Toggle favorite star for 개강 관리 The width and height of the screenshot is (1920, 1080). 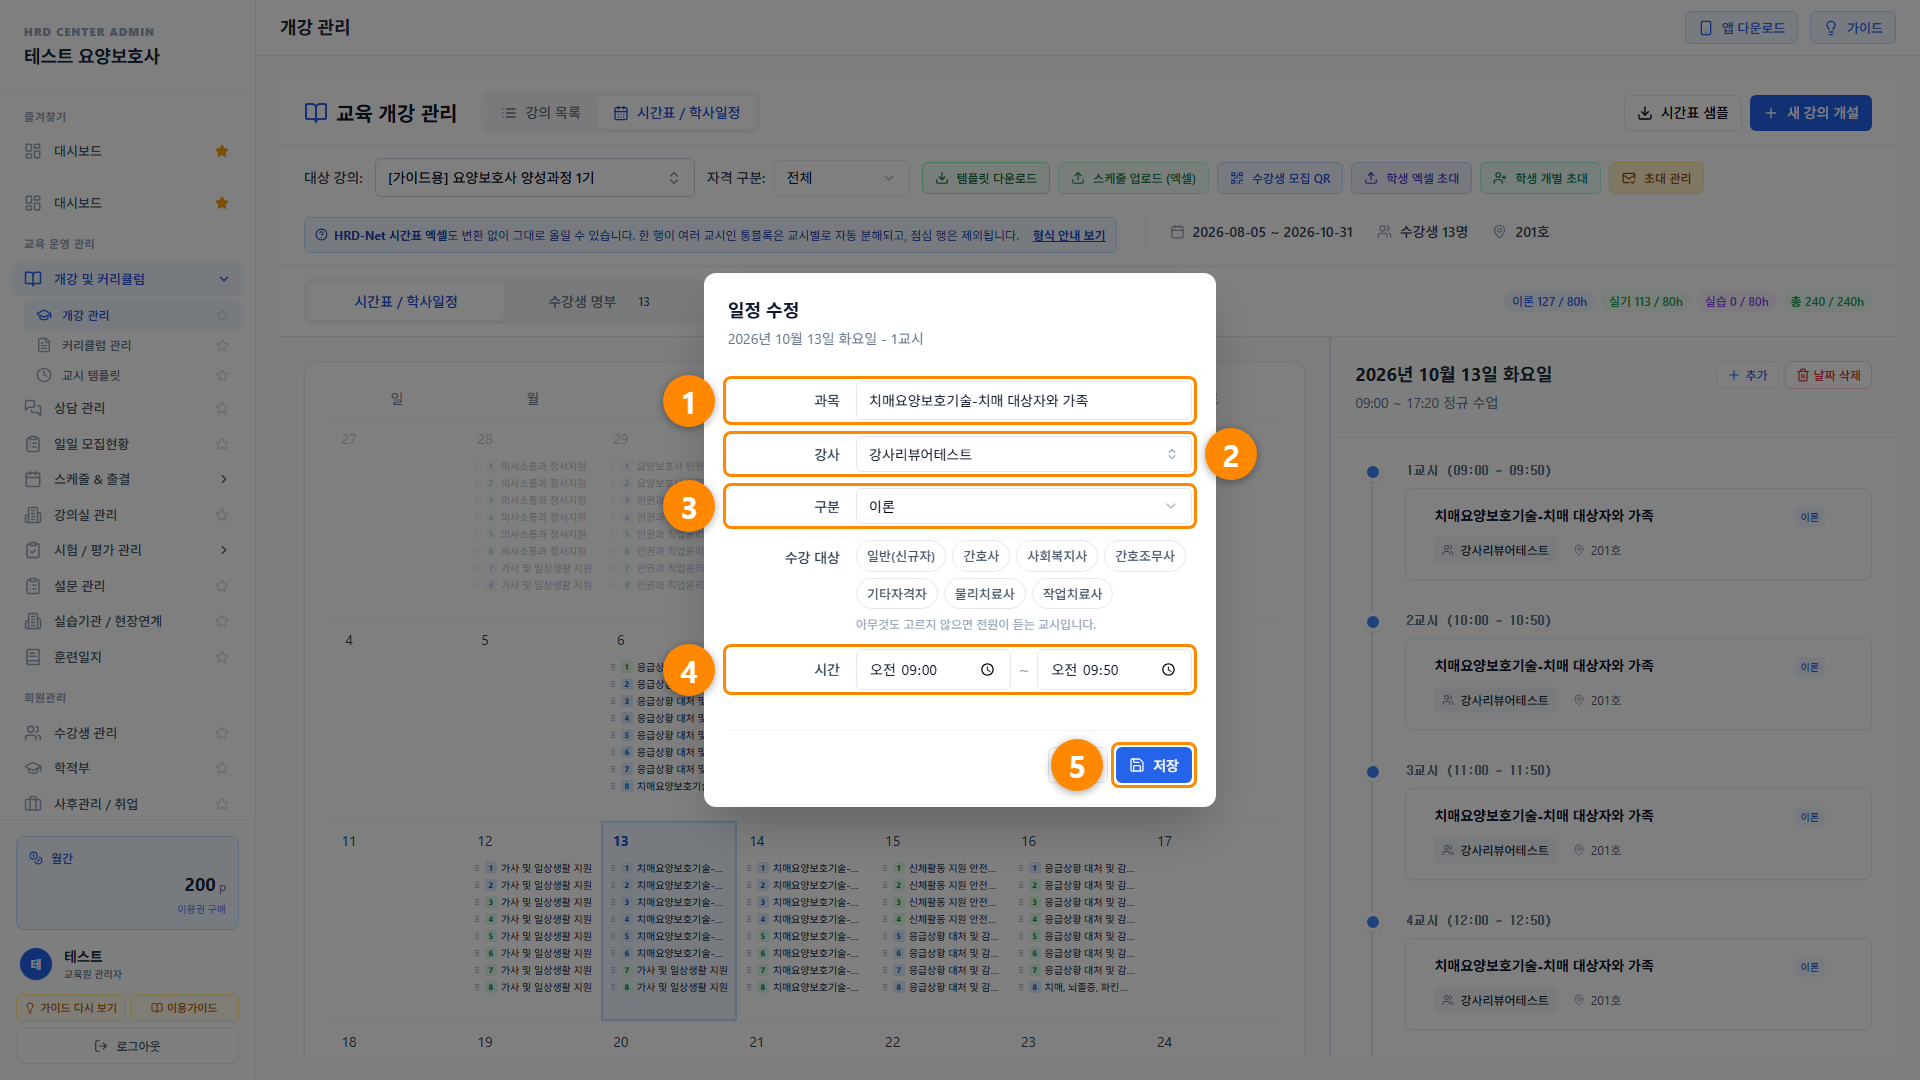(x=222, y=315)
